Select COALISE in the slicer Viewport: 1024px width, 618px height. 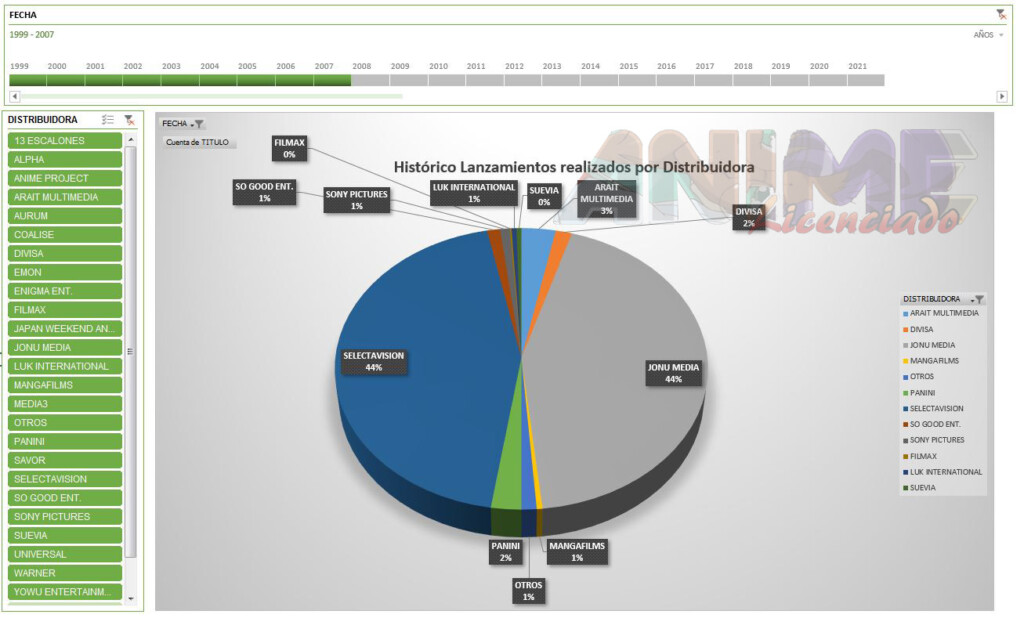pos(65,235)
